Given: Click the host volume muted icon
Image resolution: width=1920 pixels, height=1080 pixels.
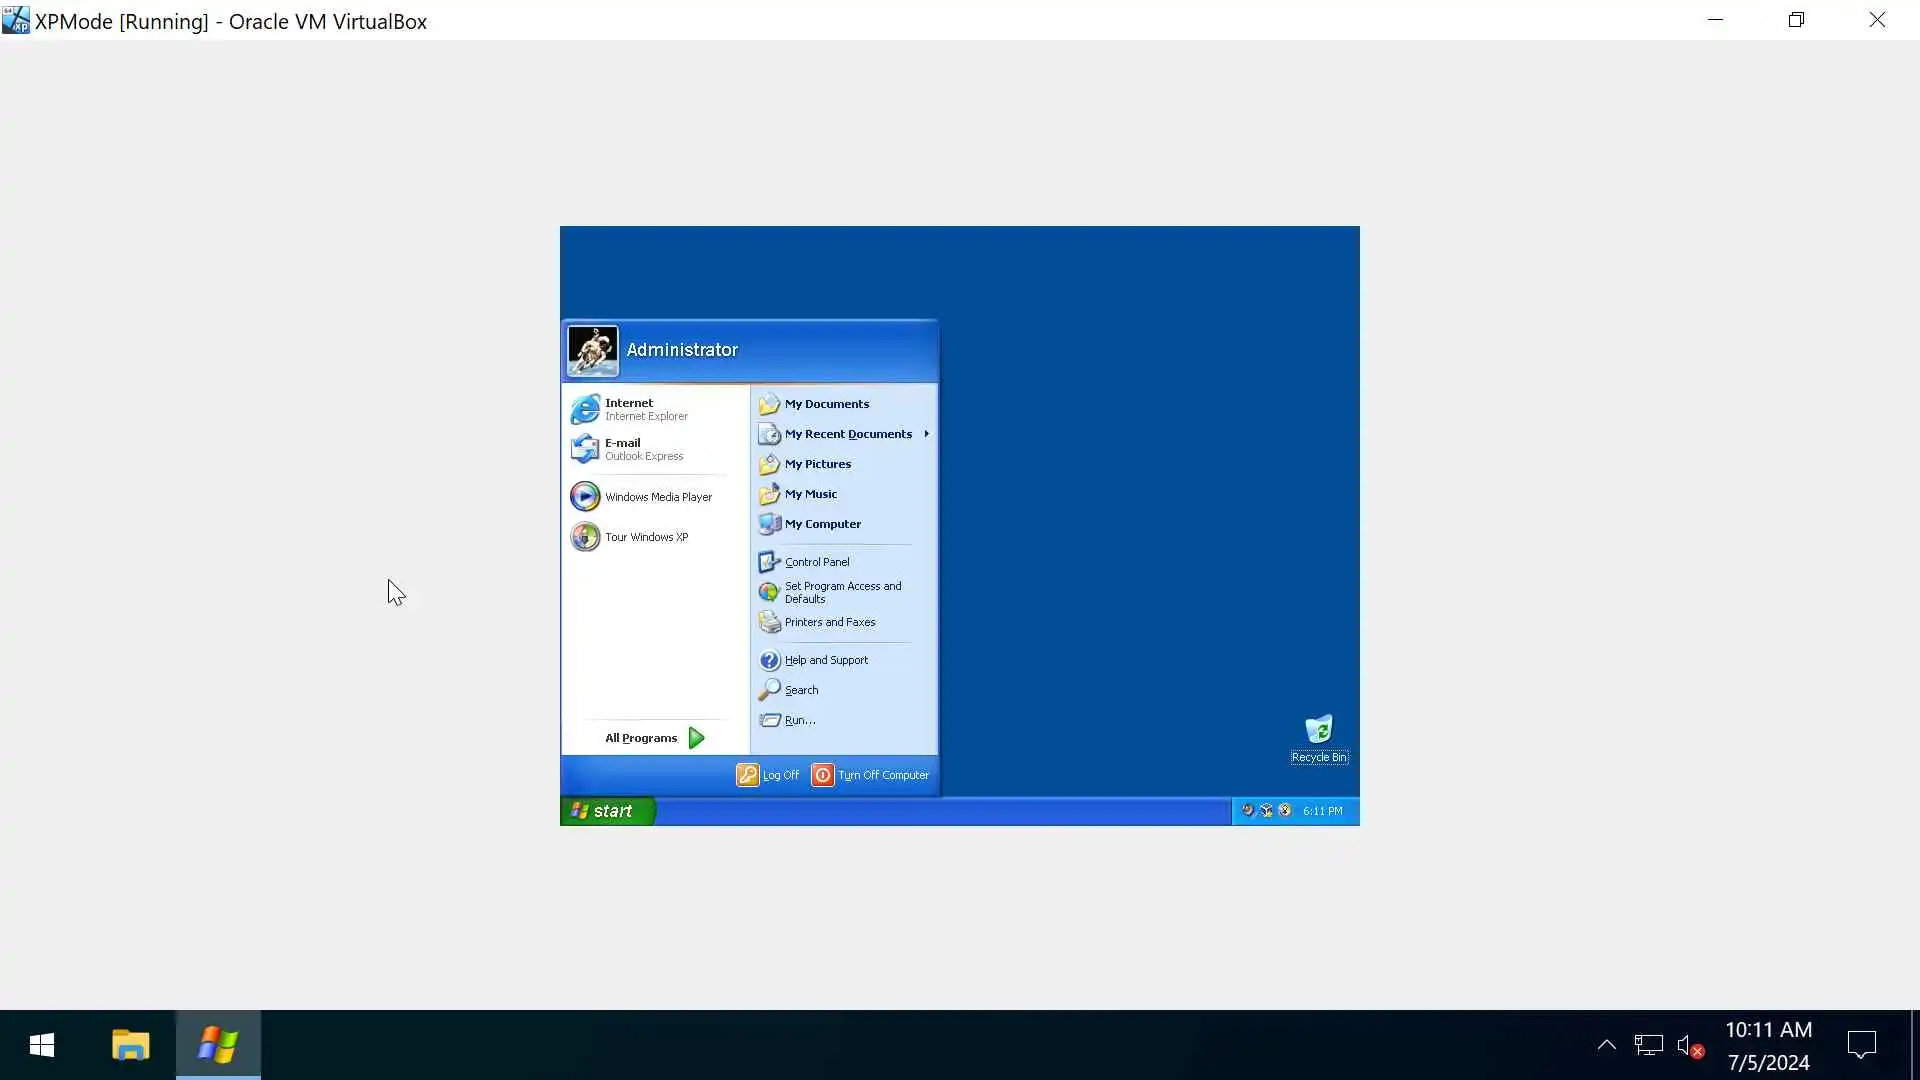Looking at the screenshot, I should click(x=1689, y=1045).
